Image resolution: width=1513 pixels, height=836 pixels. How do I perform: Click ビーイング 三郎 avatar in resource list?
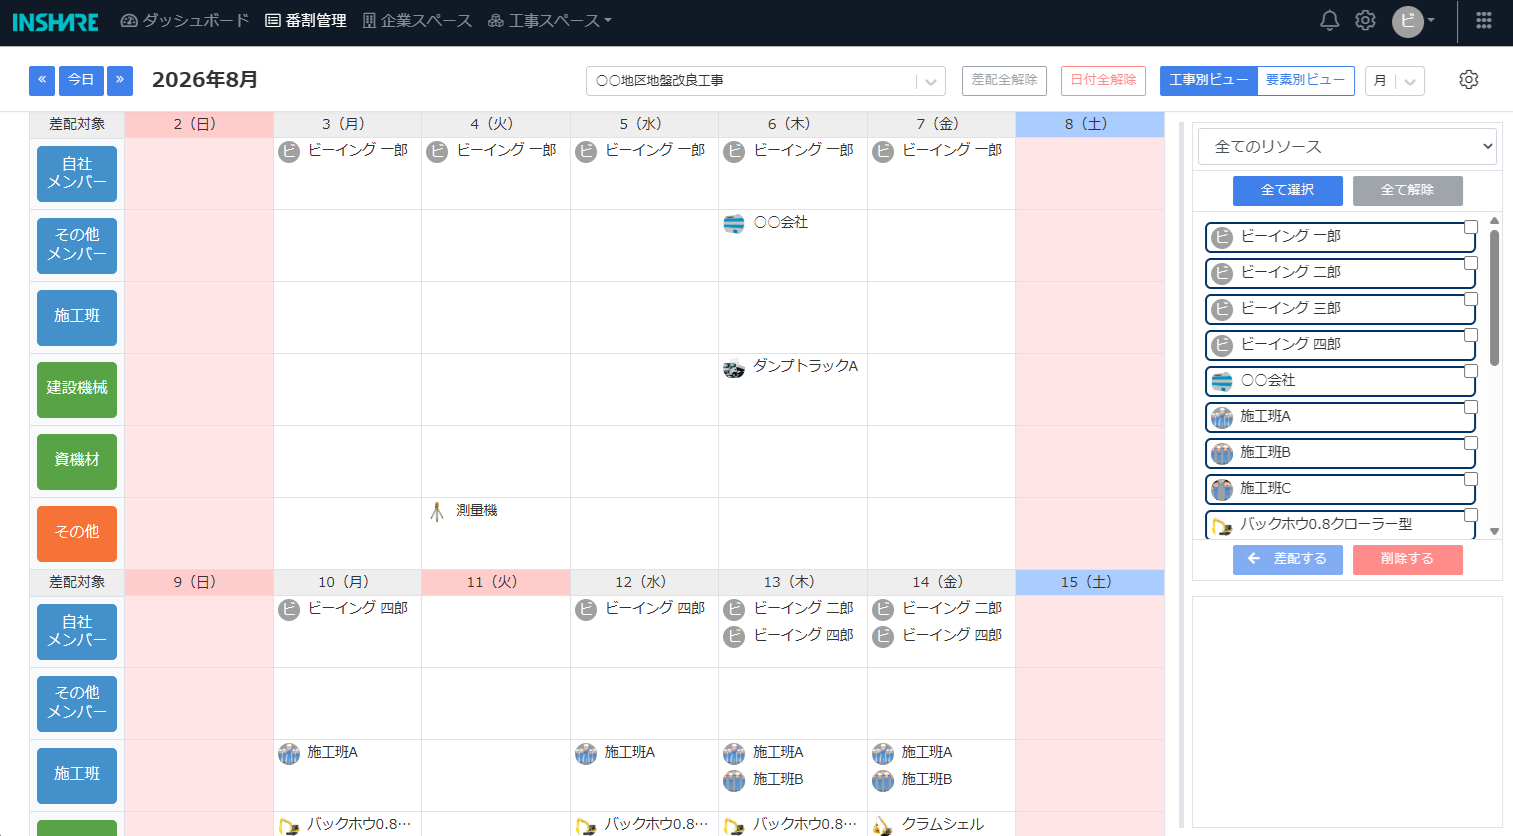point(1222,309)
